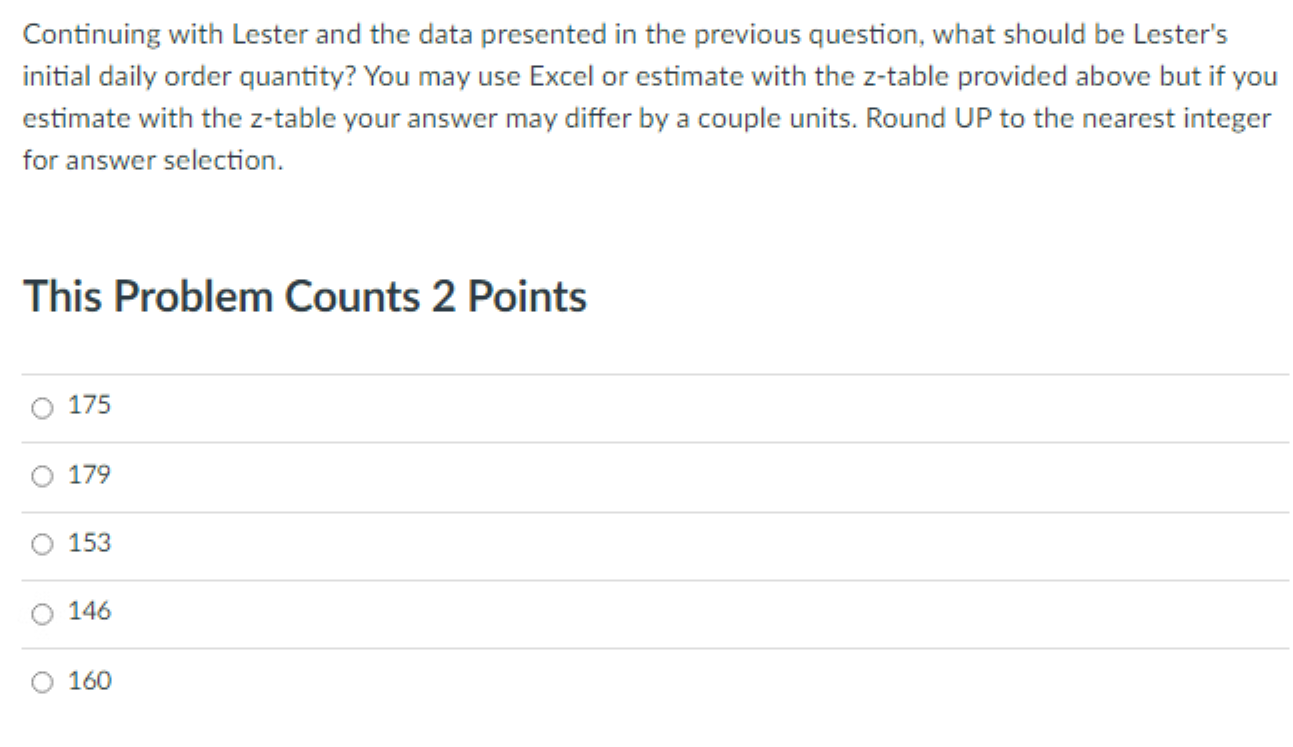1293x747 pixels.
Task: Click the text 2 Points in the heading
Action: (509, 296)
